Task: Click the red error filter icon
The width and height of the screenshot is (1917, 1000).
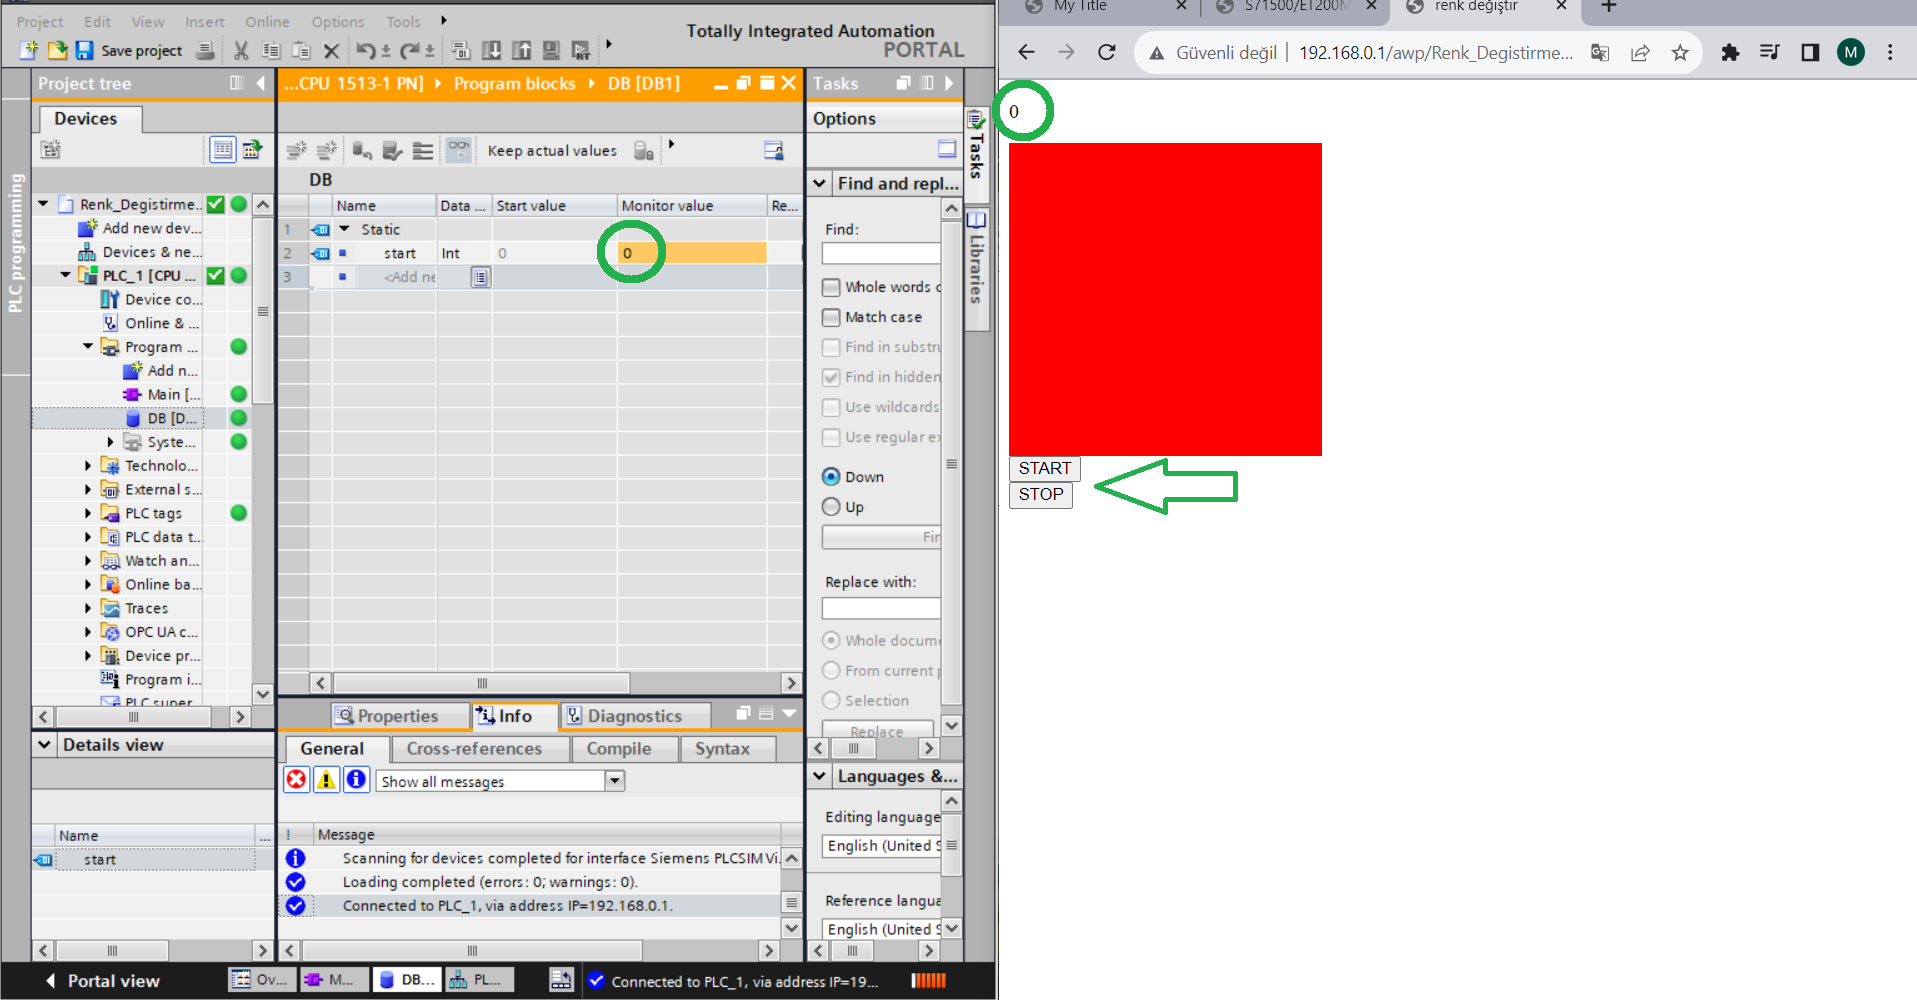Action: pyautogui.click(x=297, y=780)
